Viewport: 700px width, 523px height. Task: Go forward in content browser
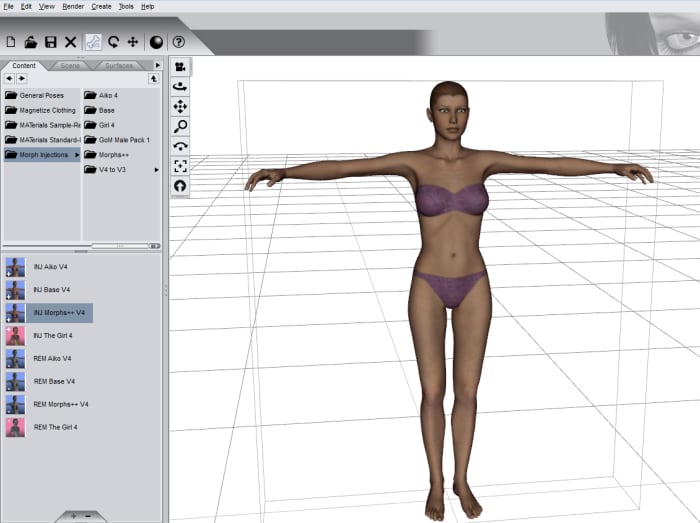(21, 79)
